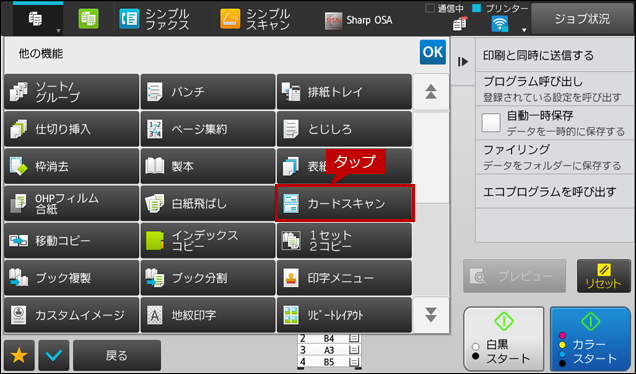The image size is (636, 374).
Task: Enable the 自動一時保存 checkbox
Action: (x=491, y=123)
